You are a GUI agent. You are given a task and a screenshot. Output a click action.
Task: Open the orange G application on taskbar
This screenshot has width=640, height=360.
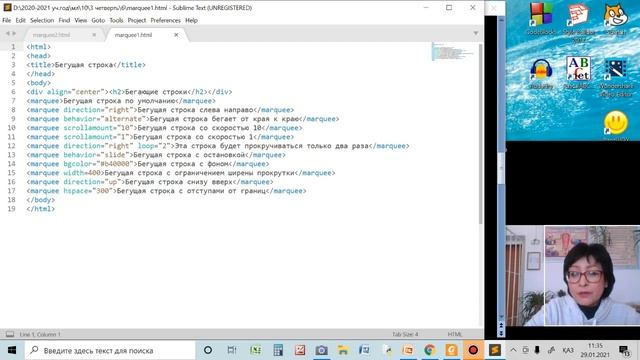pyautogui.click(x=451, y=350)
